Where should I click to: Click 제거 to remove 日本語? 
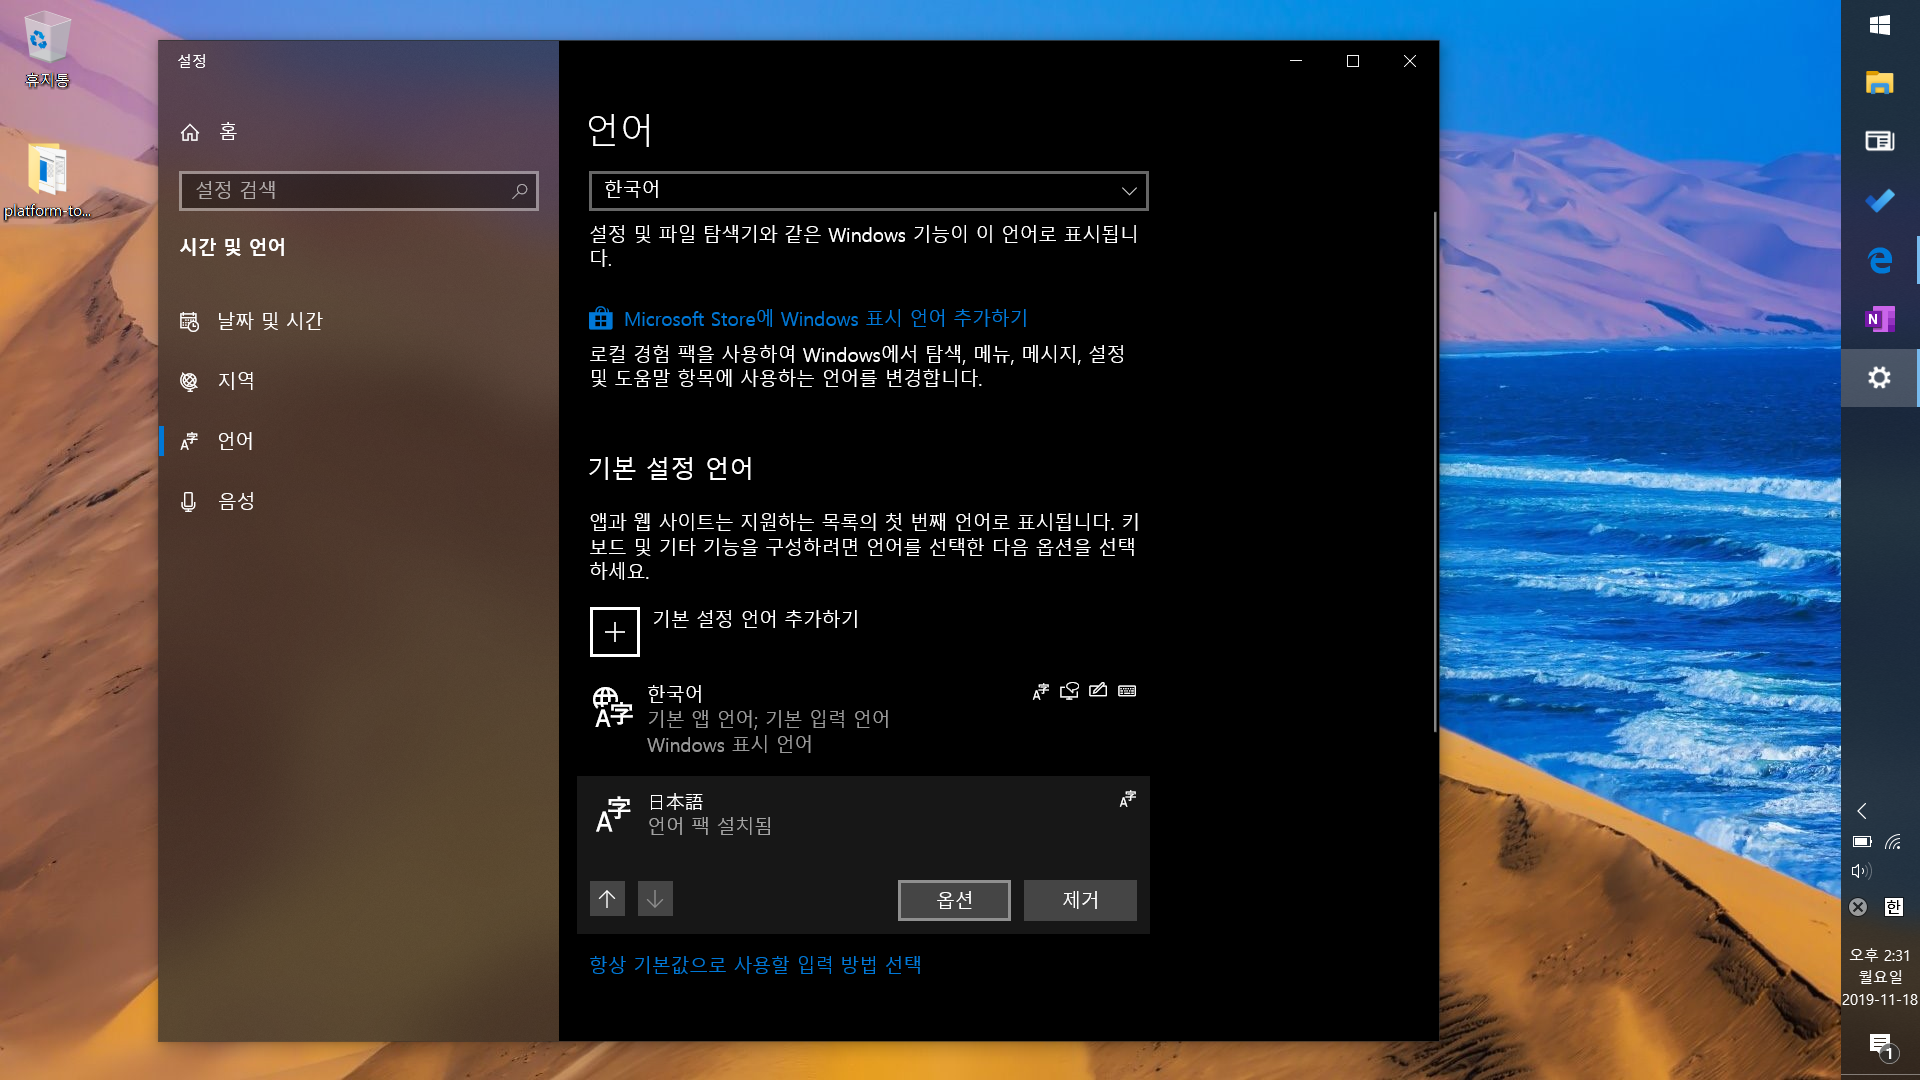[x=1080, y=900]
